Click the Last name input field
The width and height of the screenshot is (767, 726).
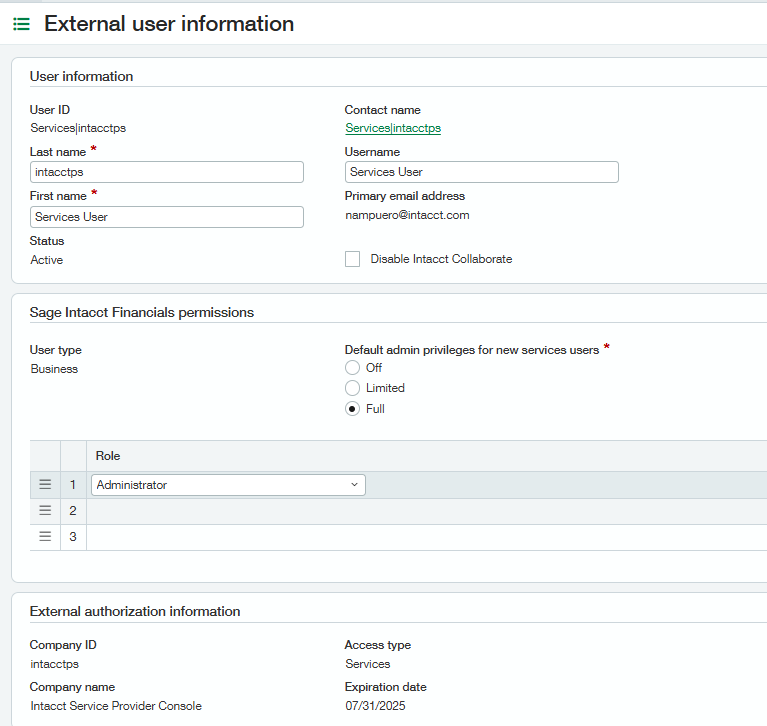pos(166,172)
